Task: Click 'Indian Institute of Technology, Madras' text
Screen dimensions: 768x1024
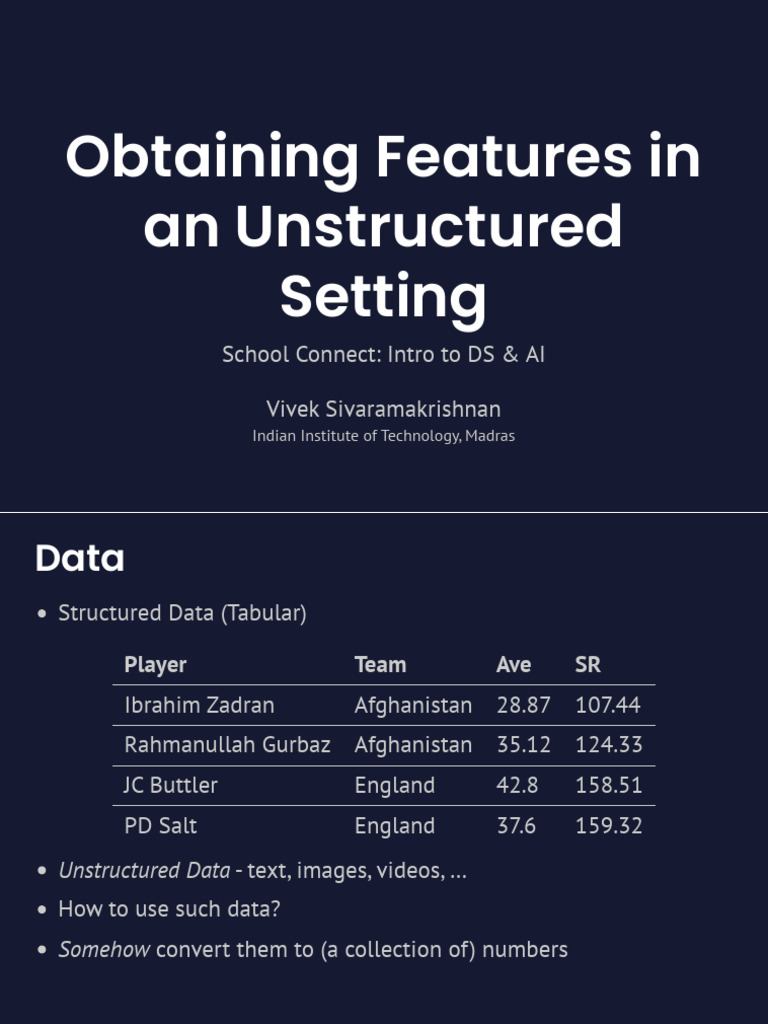Action: point(383,436)
